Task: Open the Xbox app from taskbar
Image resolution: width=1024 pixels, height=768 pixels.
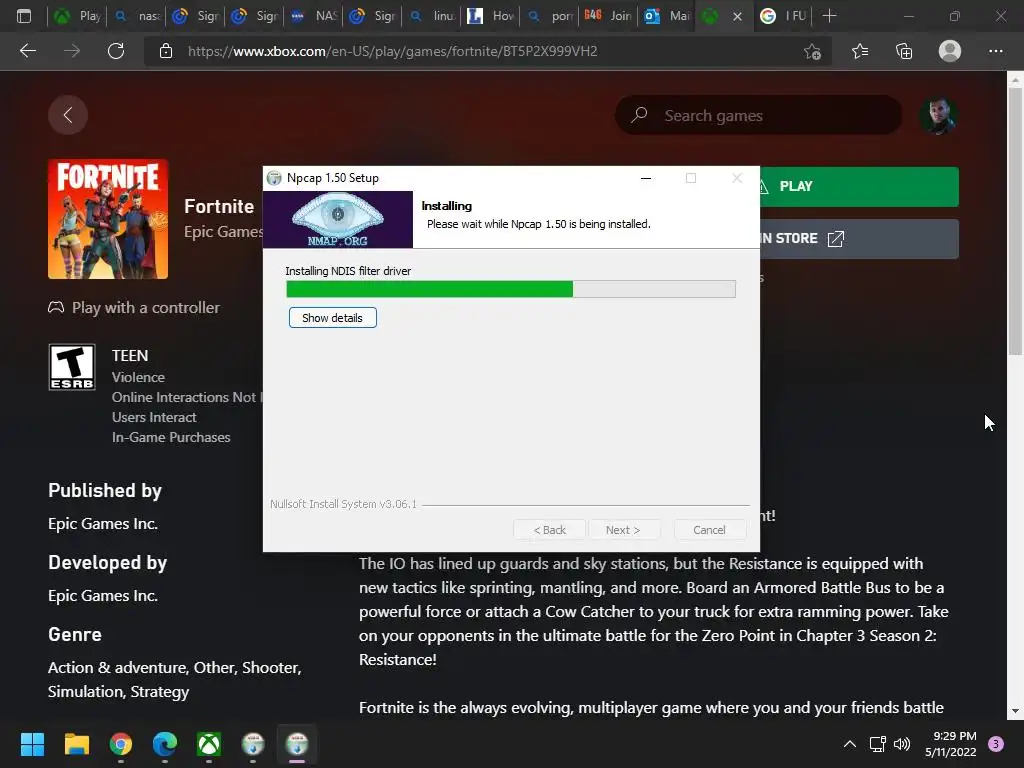Action: (x=209, y=744)
